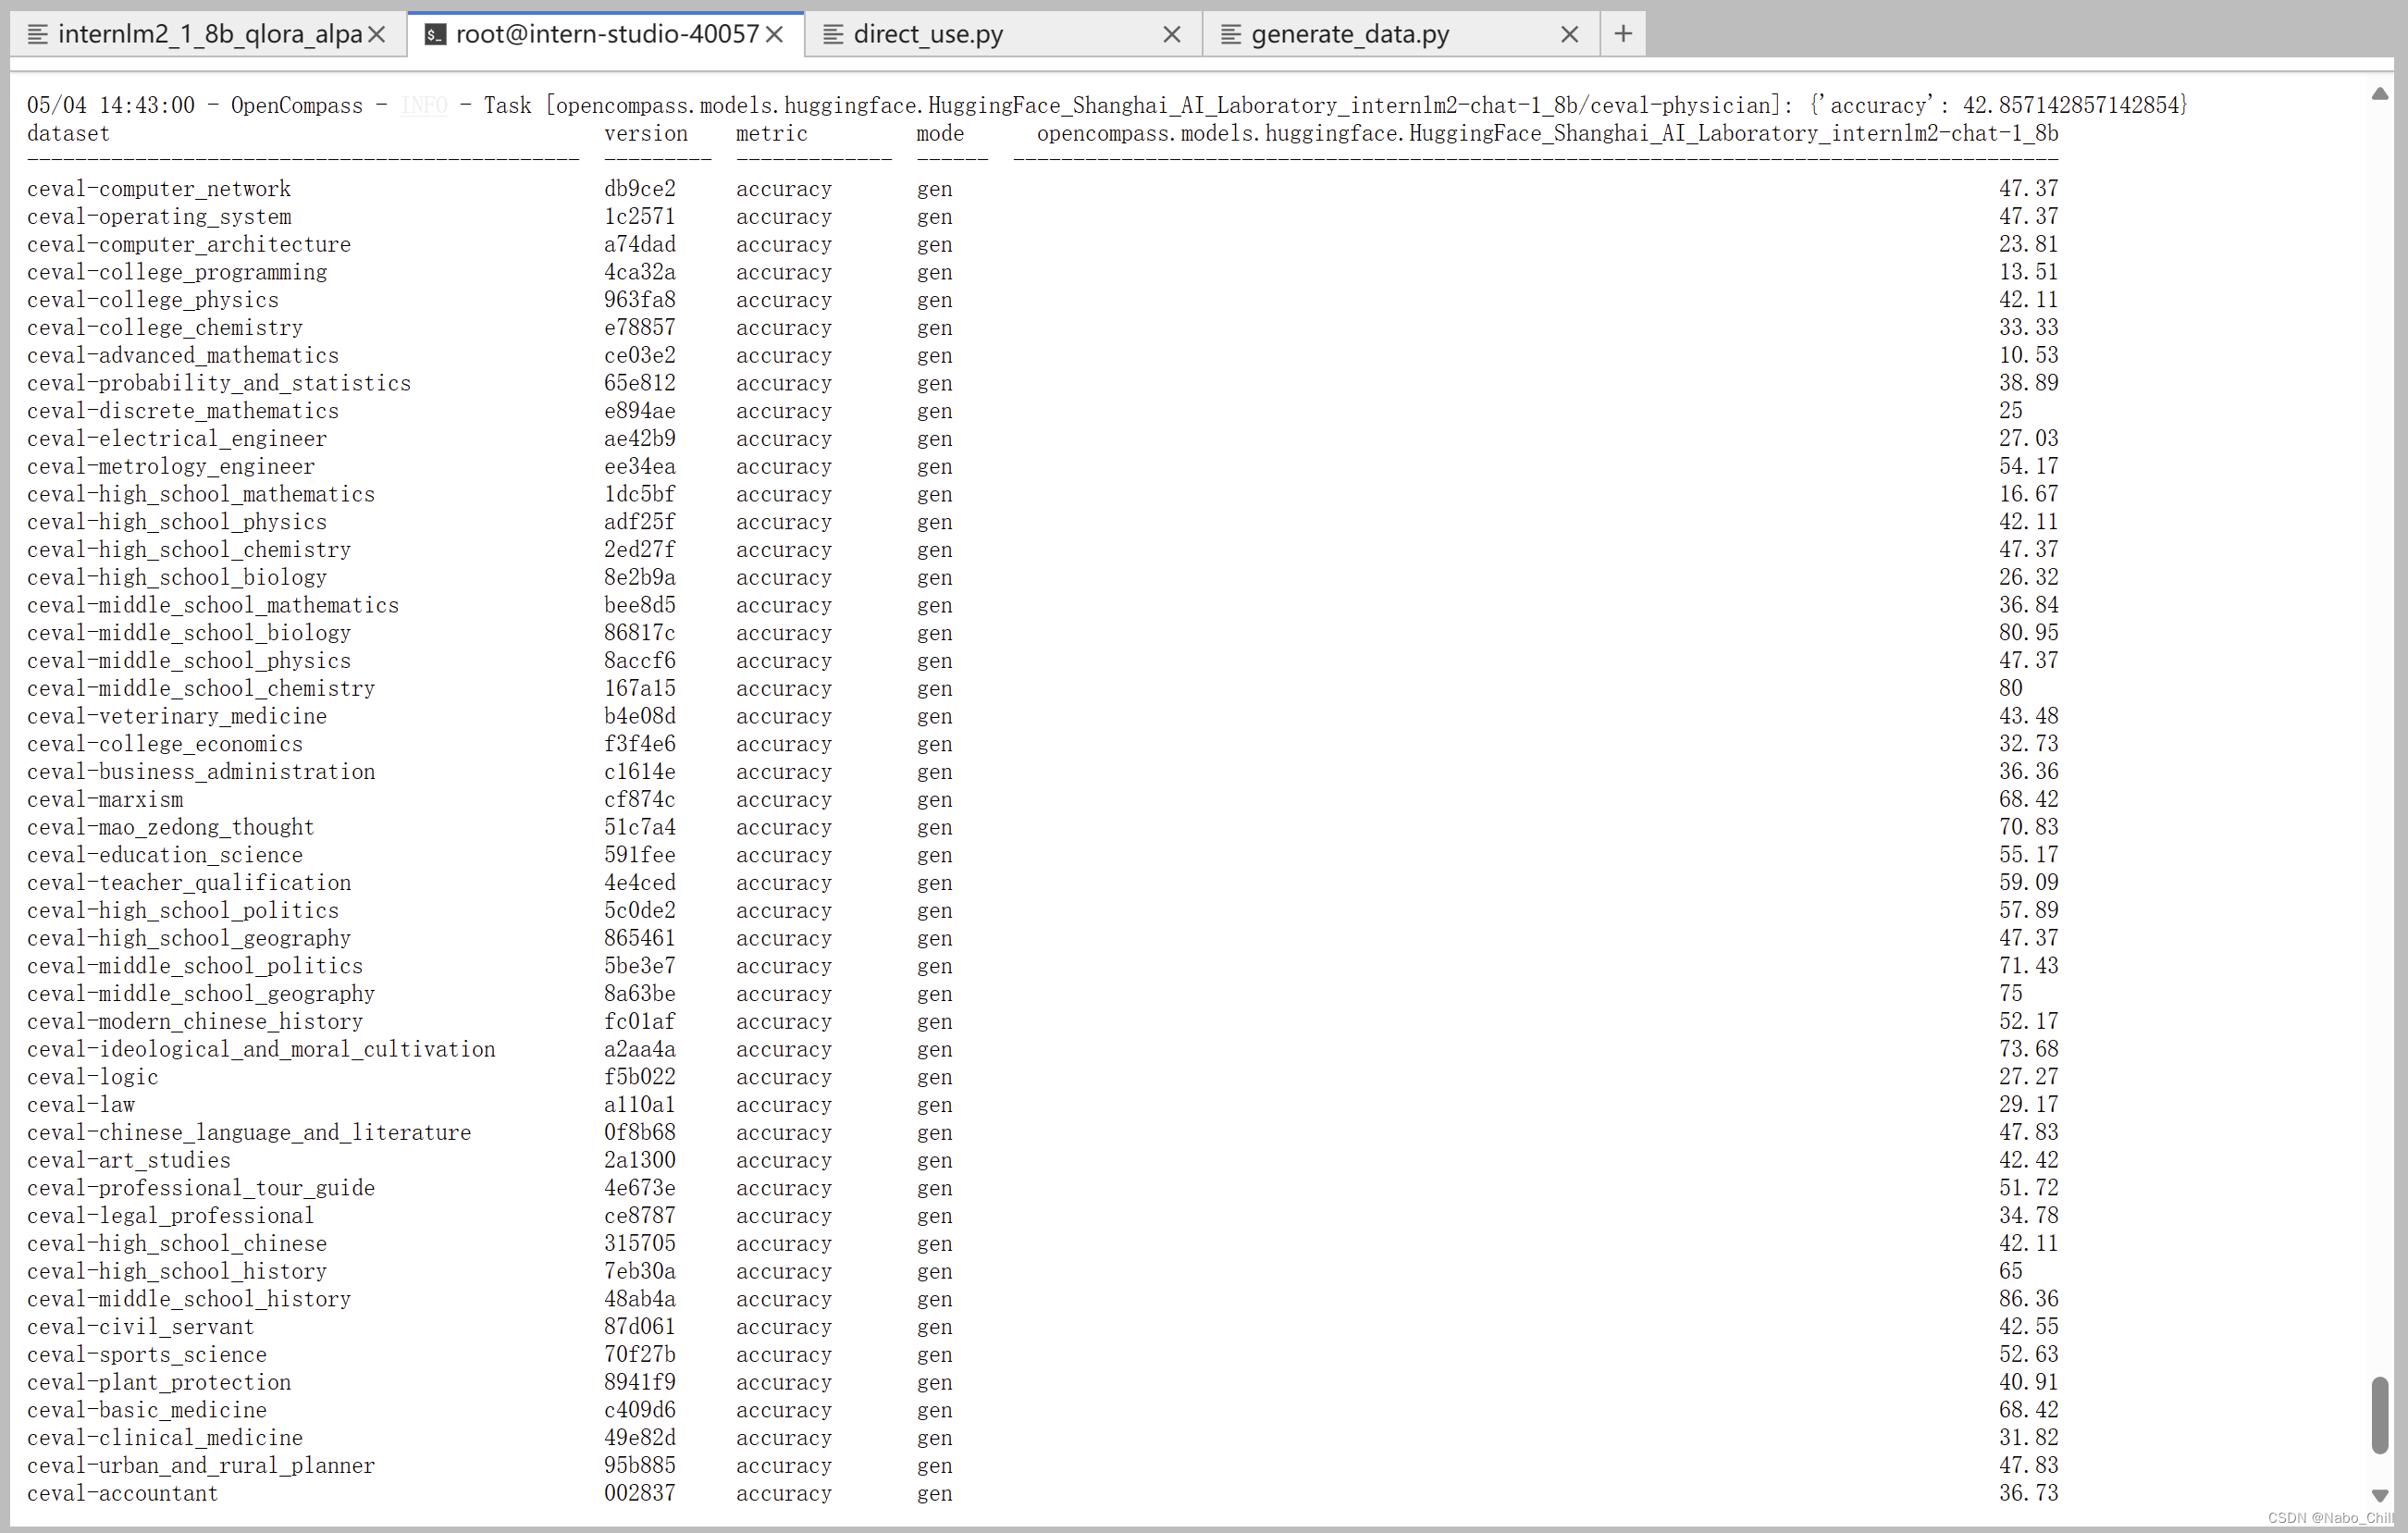This screenshot has height=1533, width=2408.
Task: Close the generate_data.py tab
Action: point(1569,34)
